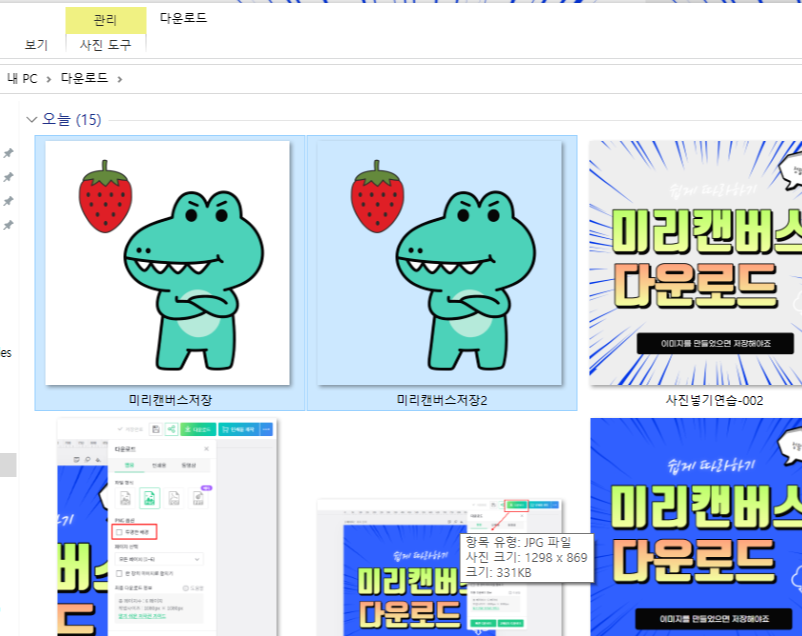Select the blue 미리캔버스 다운로드 poster thumbnail

696,527
